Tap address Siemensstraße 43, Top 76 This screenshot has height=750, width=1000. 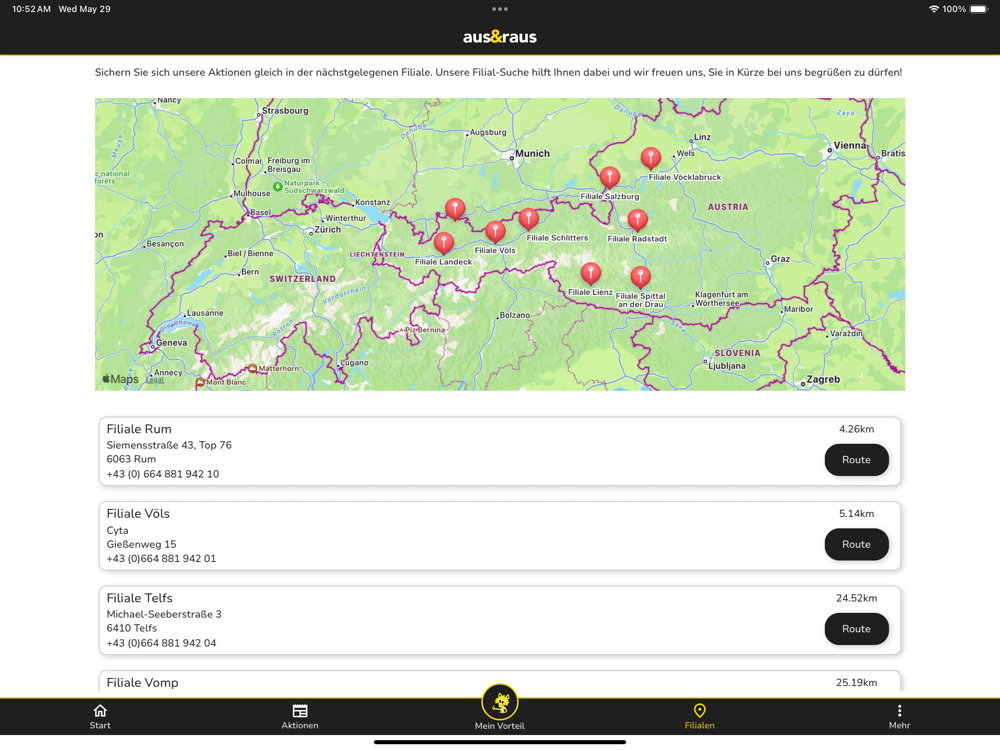[x=169, y=445]
